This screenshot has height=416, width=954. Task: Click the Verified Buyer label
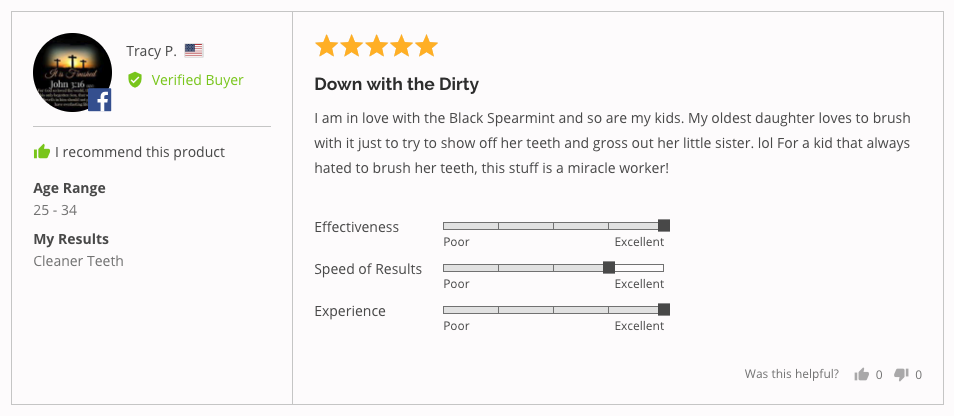[198, 80]
